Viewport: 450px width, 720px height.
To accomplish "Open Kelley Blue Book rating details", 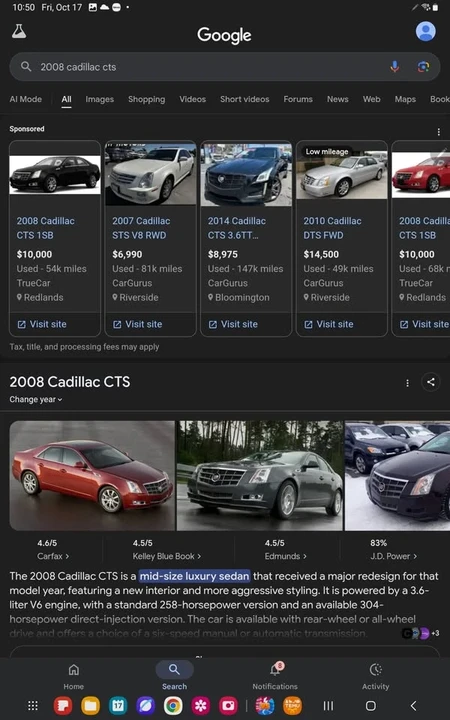I will 167,550.
